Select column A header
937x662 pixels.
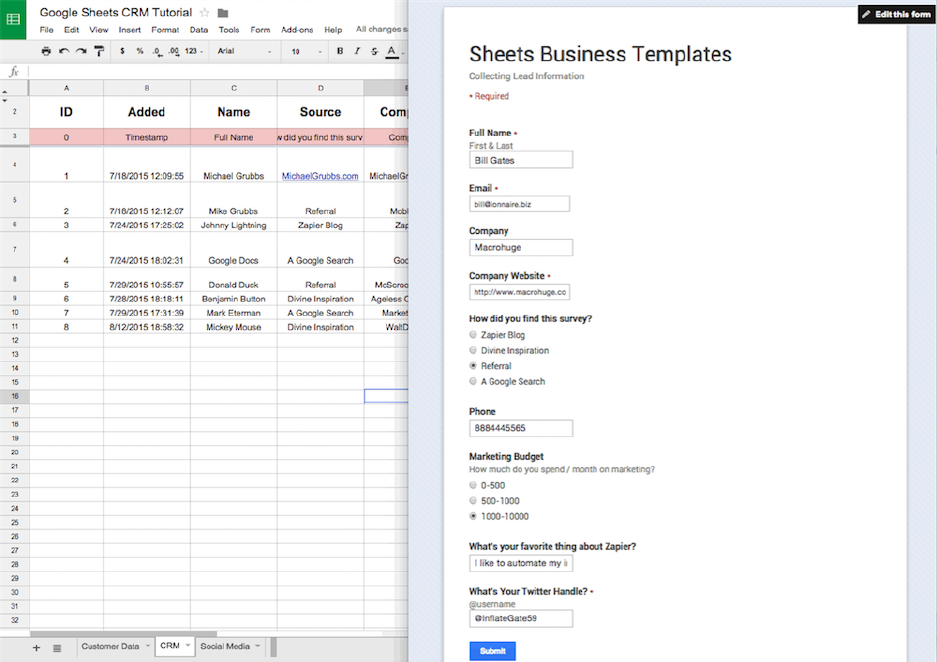click(66, 88)
